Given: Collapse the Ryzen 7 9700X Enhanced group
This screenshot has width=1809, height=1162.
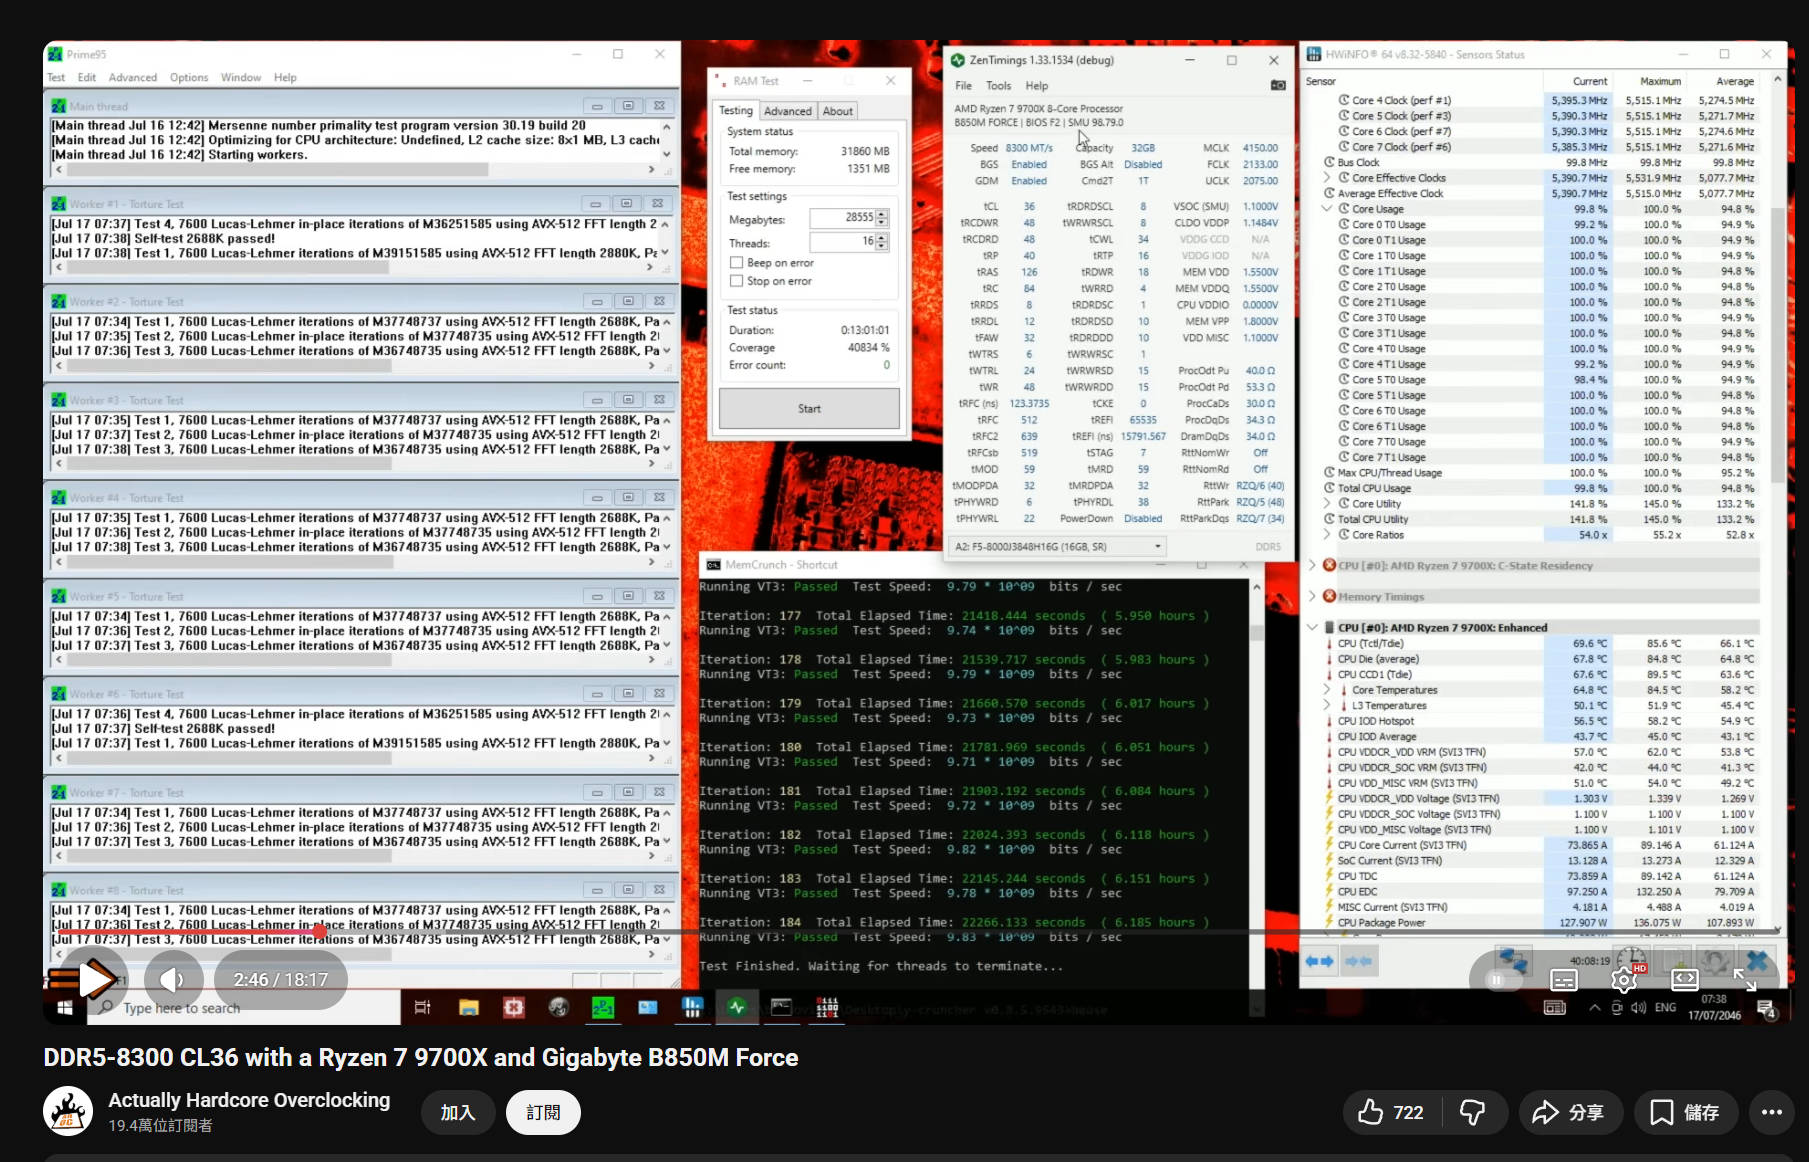Looking at the screenshot, I should click(x=1312, y=628).
